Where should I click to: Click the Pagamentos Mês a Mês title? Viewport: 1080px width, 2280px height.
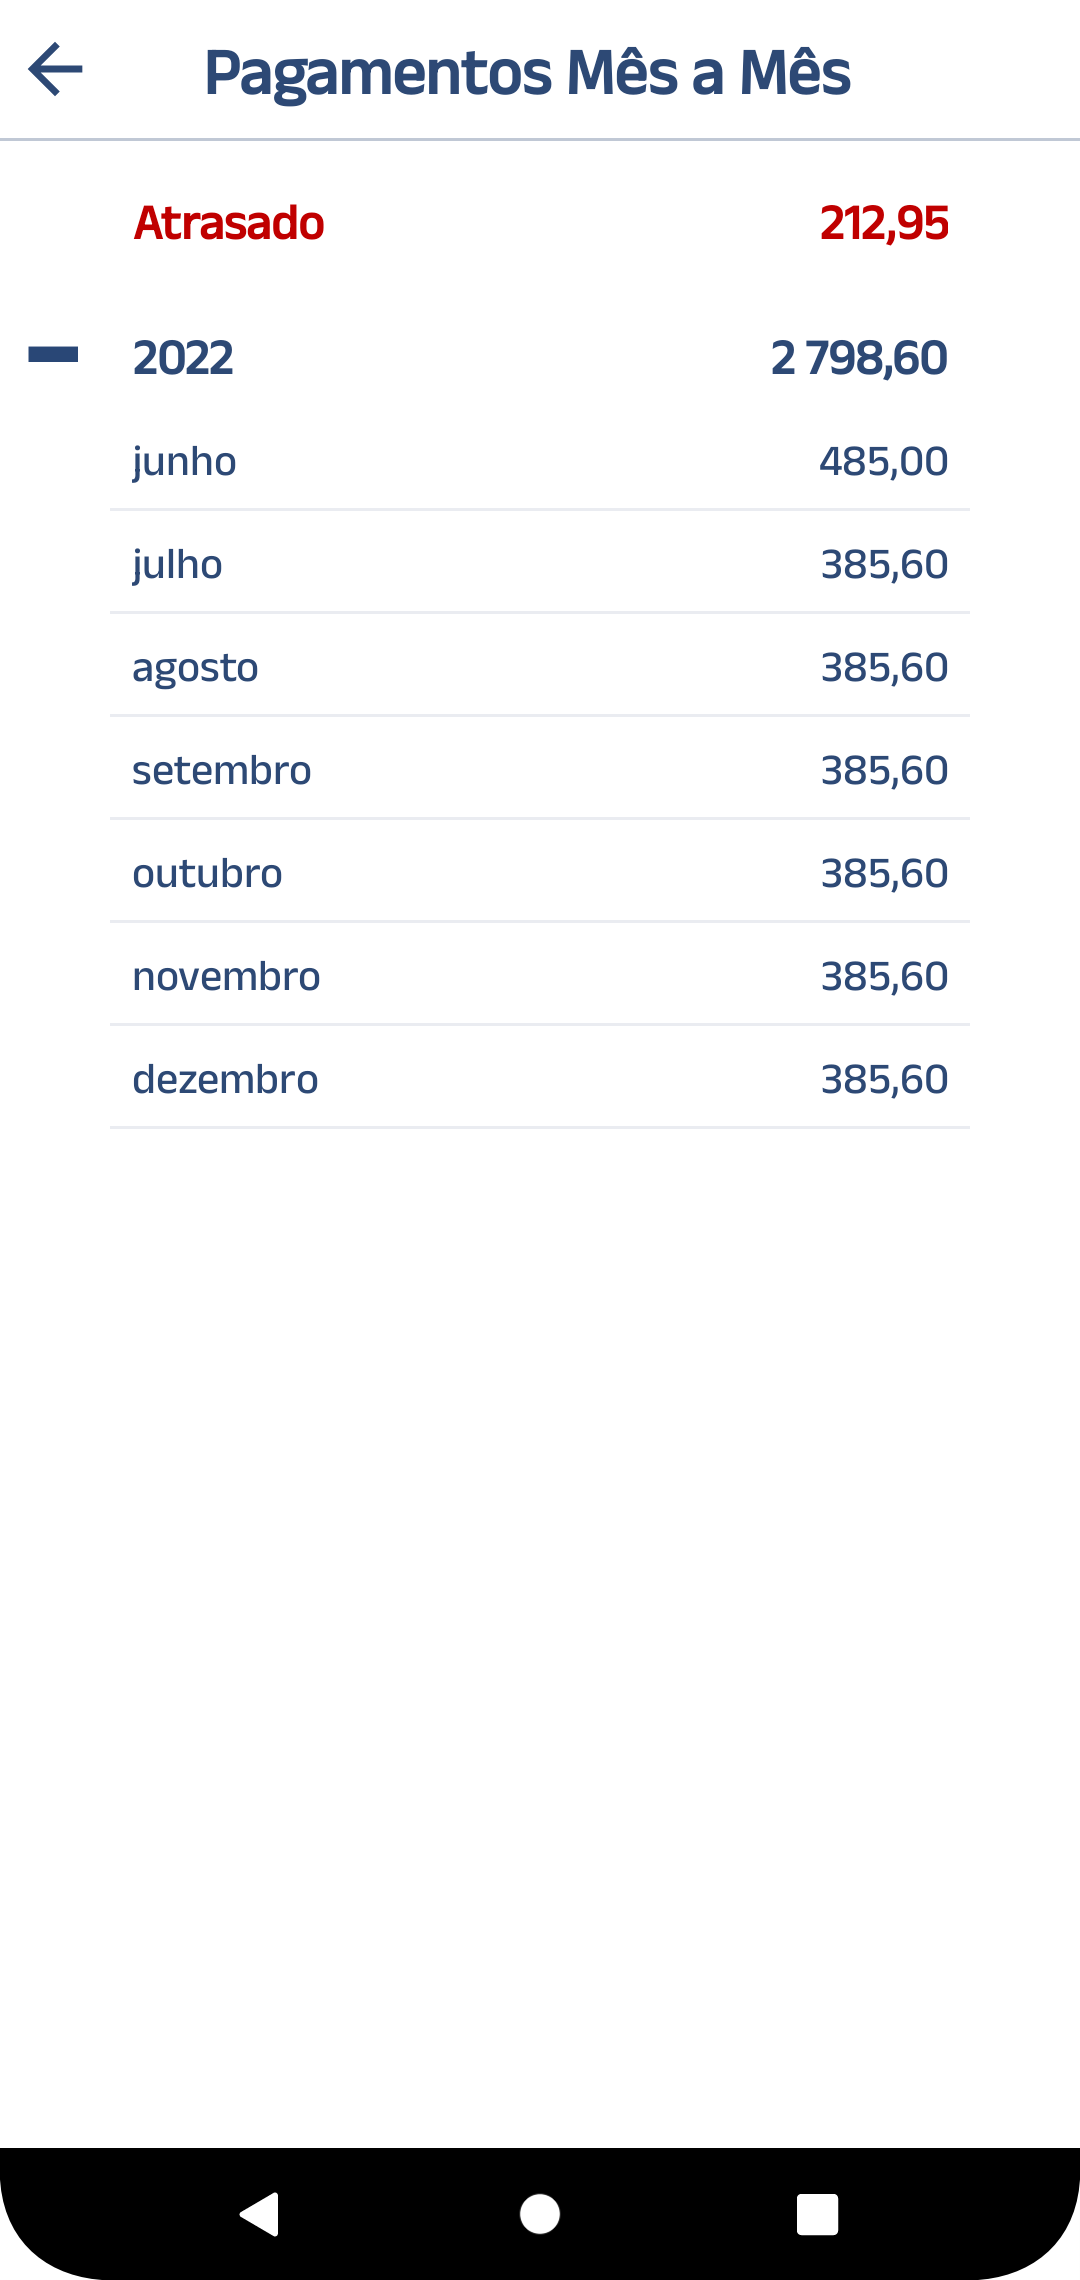pos(527,72)
